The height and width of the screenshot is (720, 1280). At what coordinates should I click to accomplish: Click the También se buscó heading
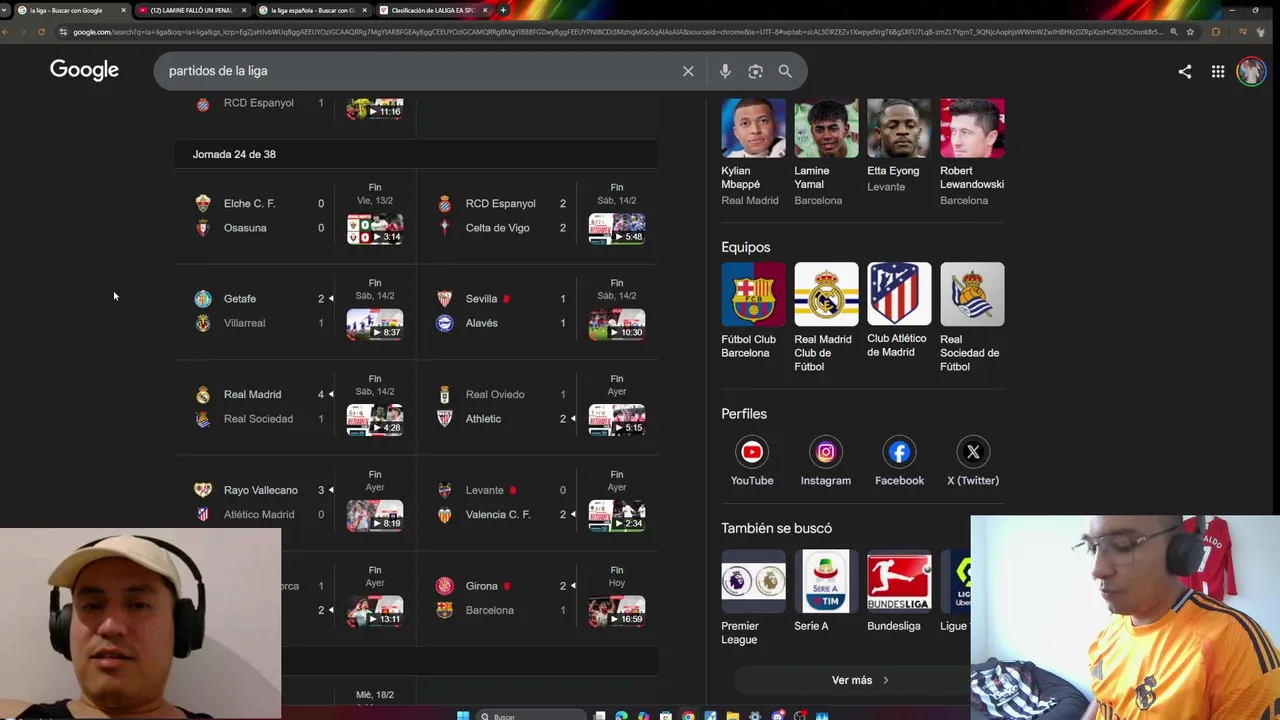coord(776,528)
